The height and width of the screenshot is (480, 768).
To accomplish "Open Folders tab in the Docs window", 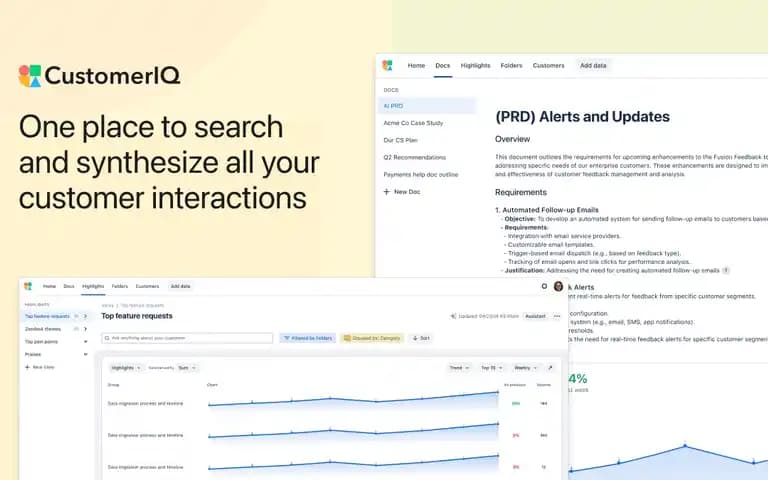I will click(x=511, y=65).
